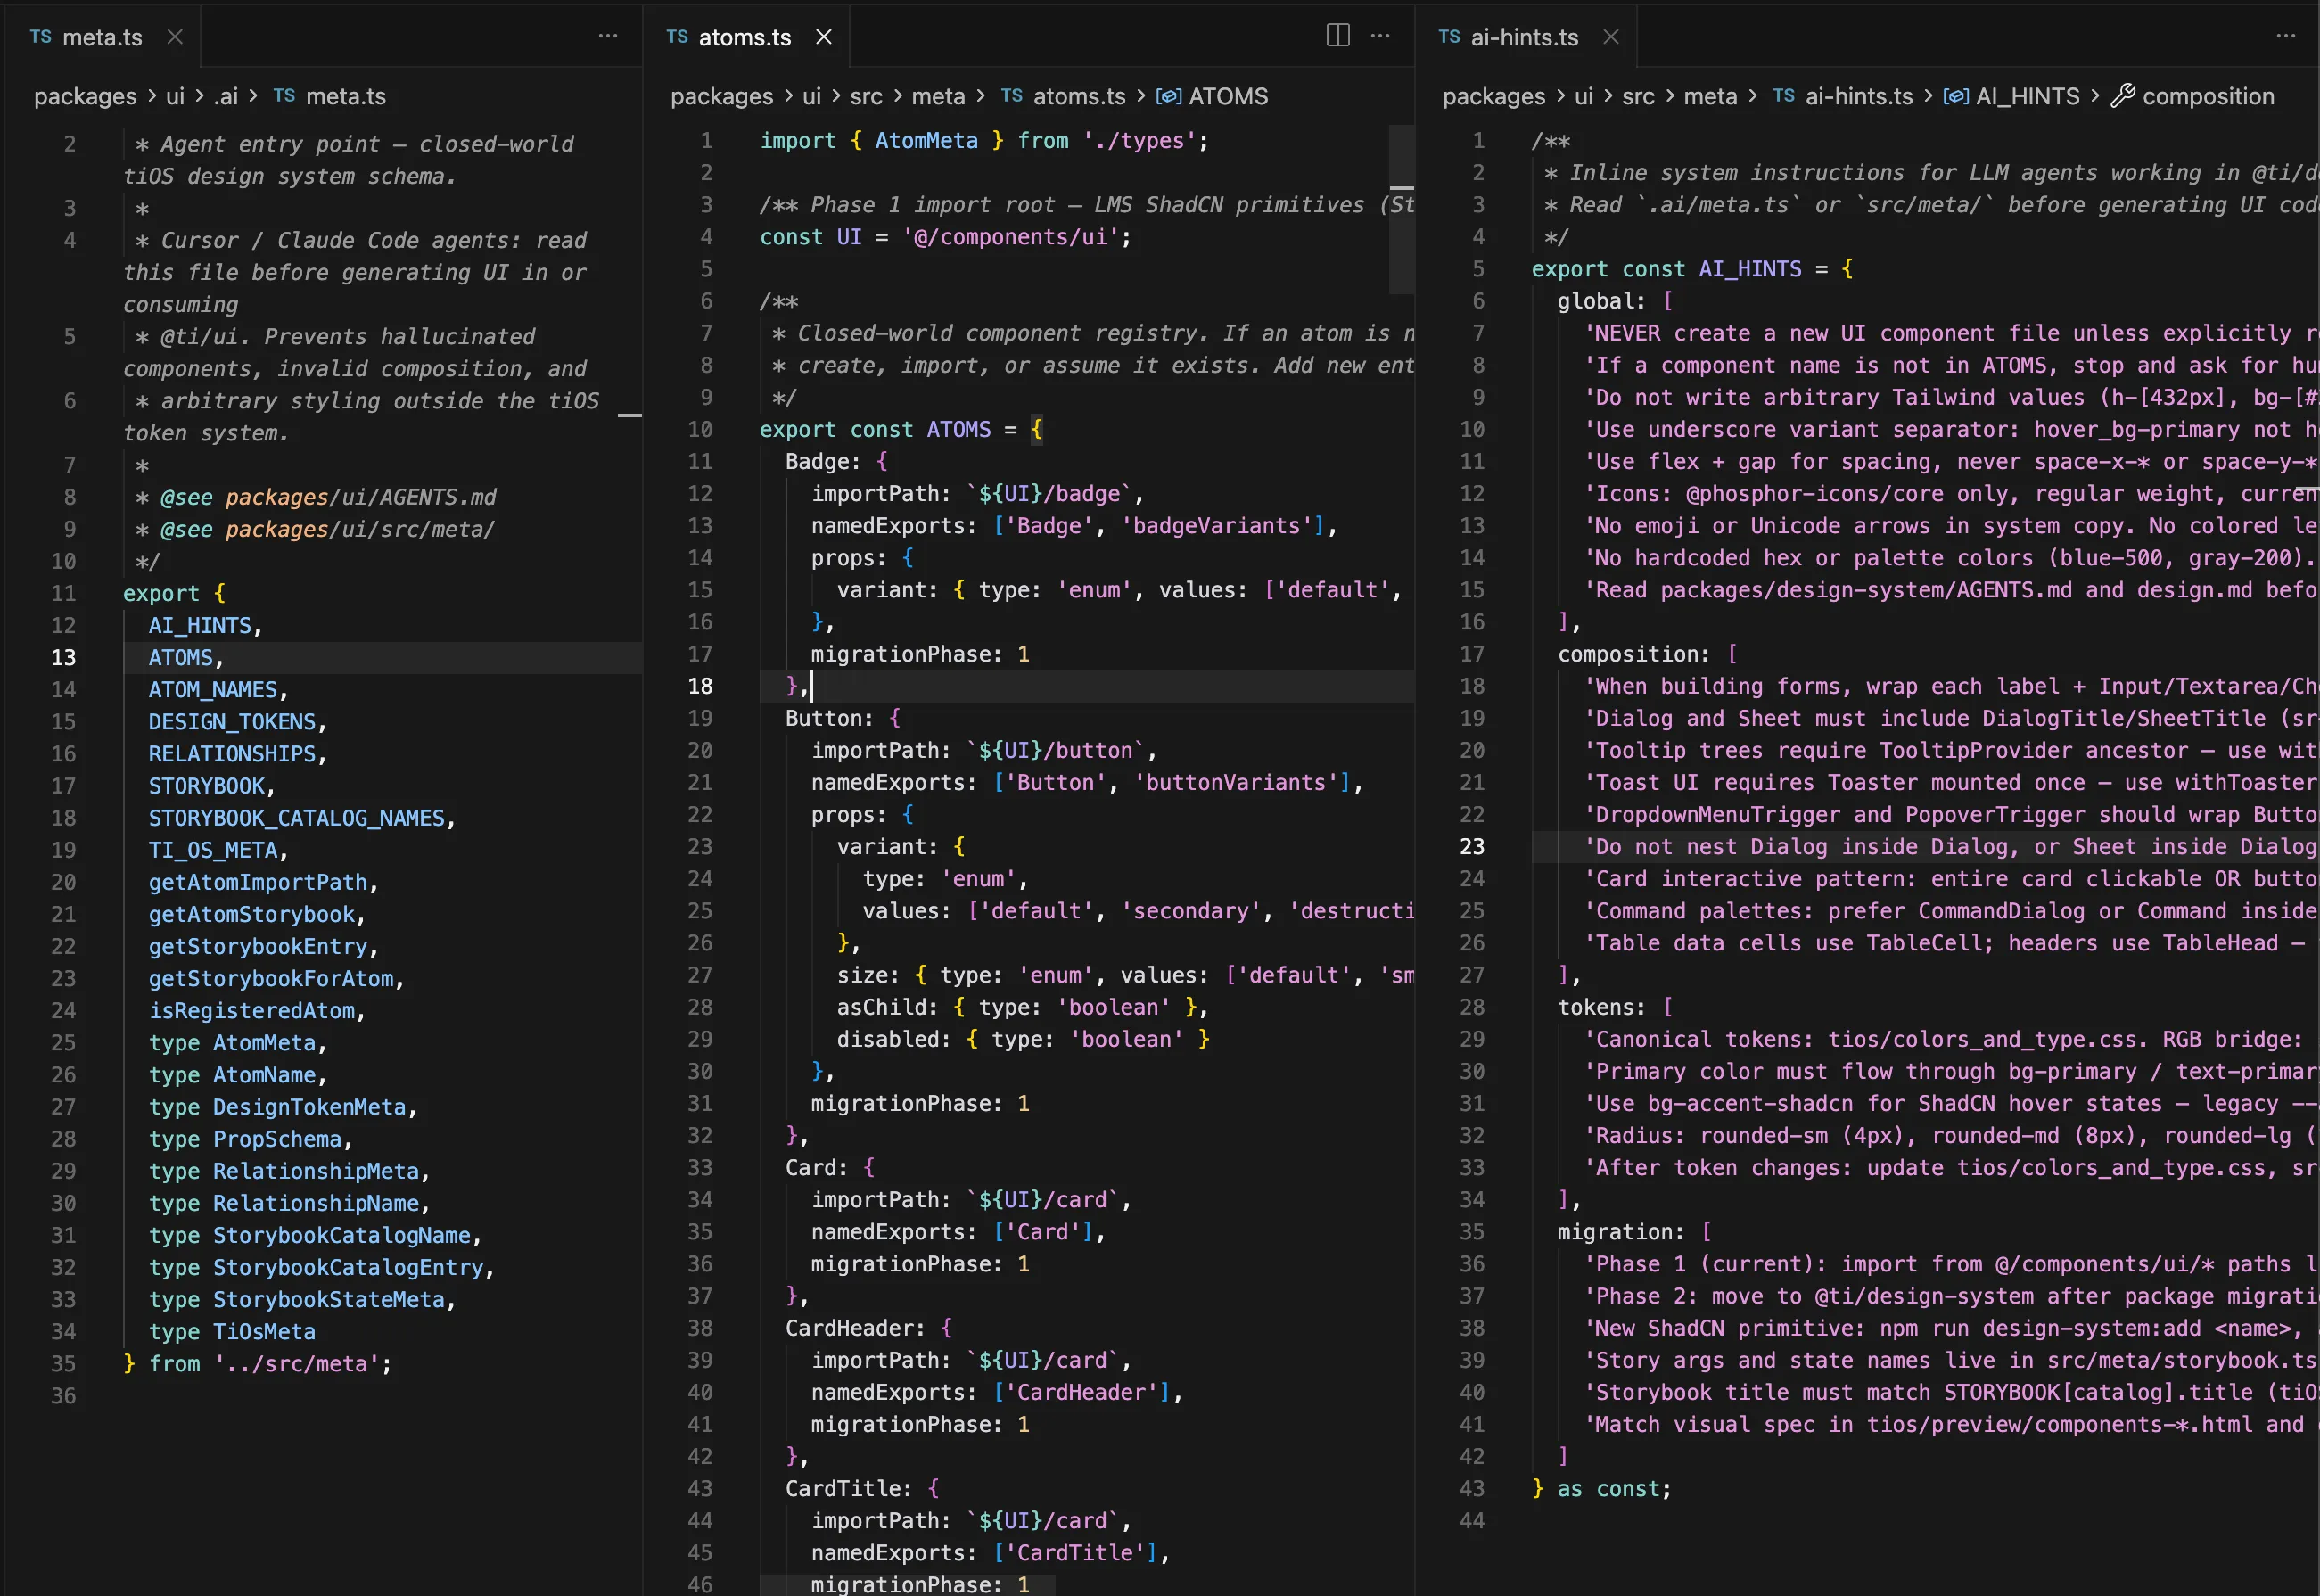Click AI_HINTS export in meta.ts
The image size is (2320, 1596).
[x=200, y=625]
